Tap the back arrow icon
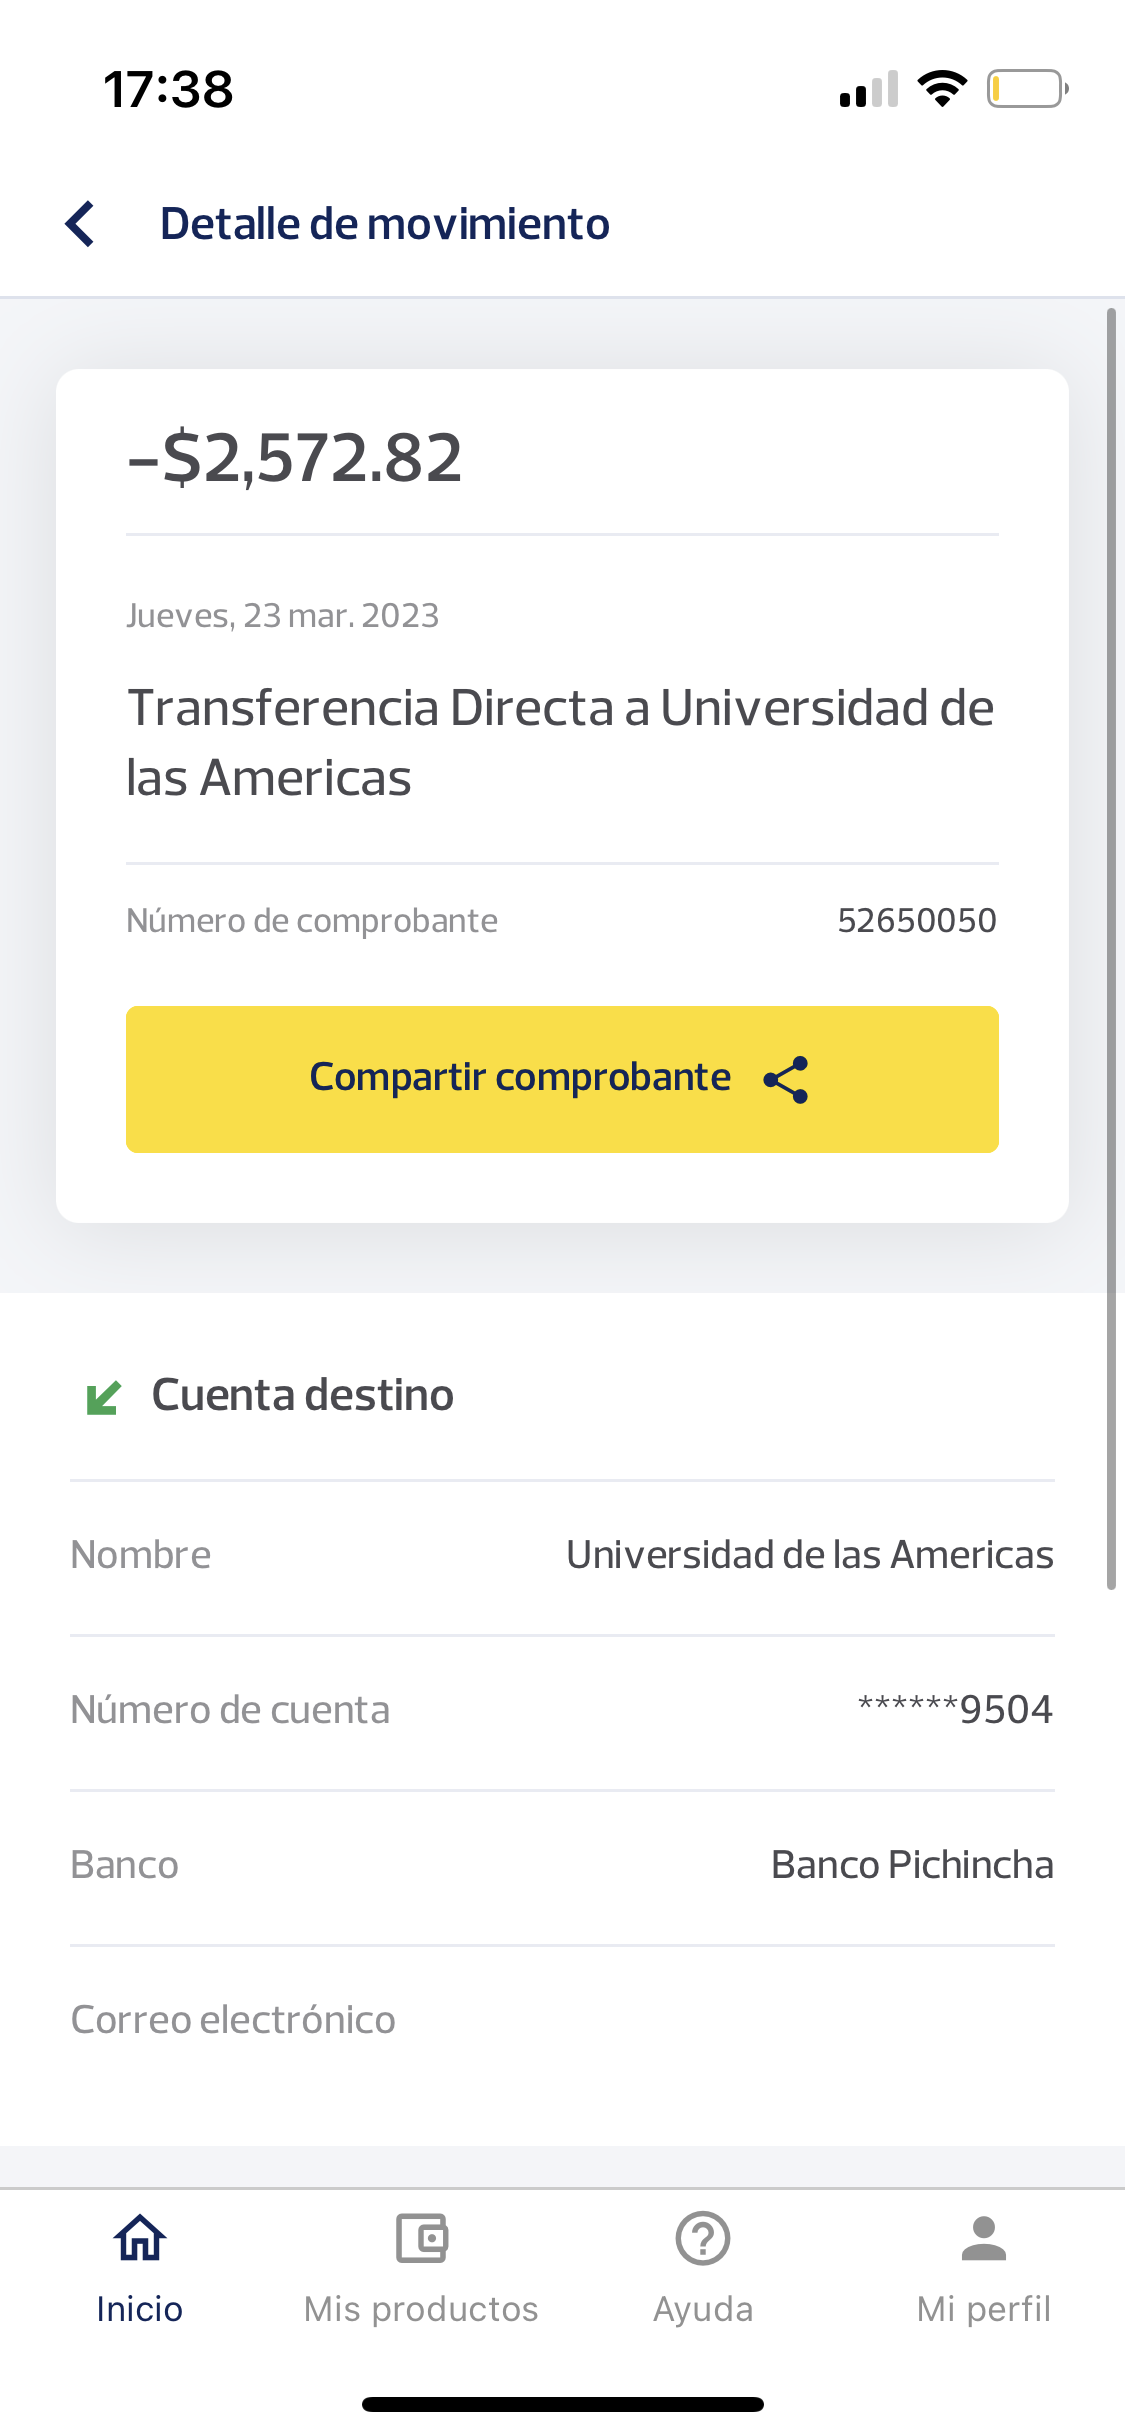Screen dimensions: 1125x2436 click(x=80, y=224)
